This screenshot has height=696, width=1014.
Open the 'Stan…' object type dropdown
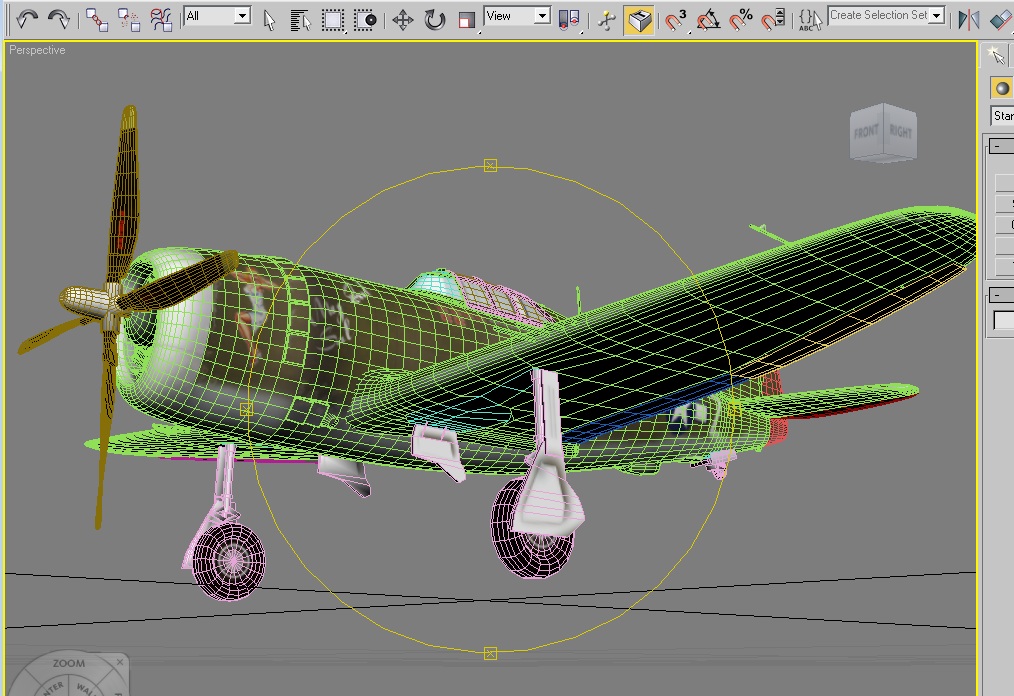pyautogui.click(x=1002, y=116)
